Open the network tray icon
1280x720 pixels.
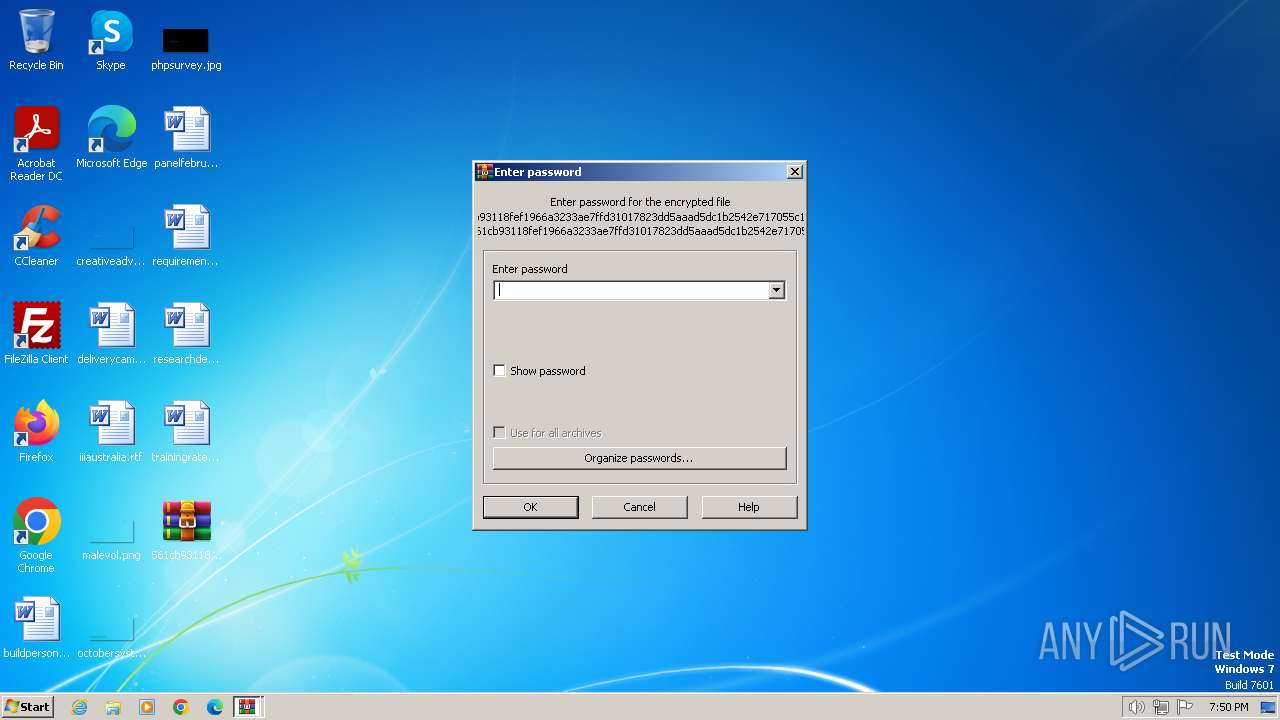1161,707
